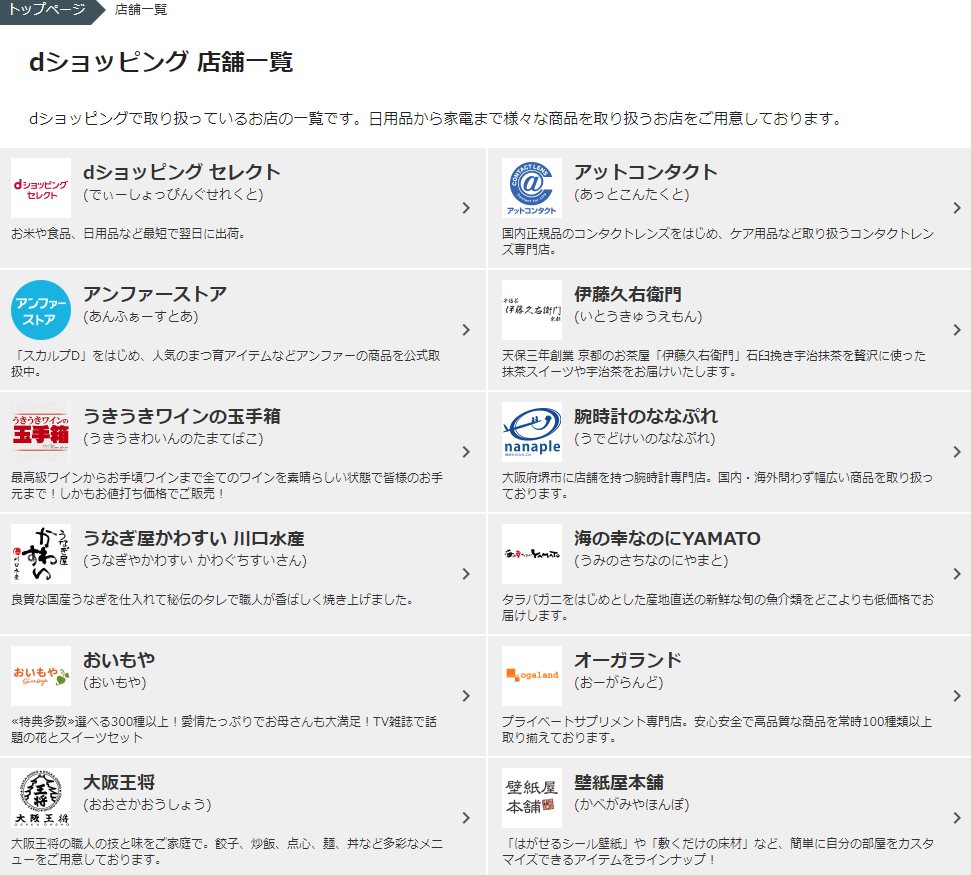Click the うきうきワインの玉手箱 logo
This screenshot has width=971, height=875.
(x=41, y=432)
